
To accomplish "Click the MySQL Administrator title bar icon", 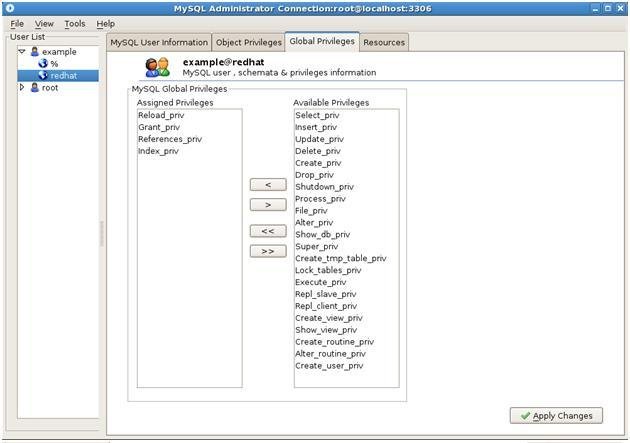I will coord(10,8).
